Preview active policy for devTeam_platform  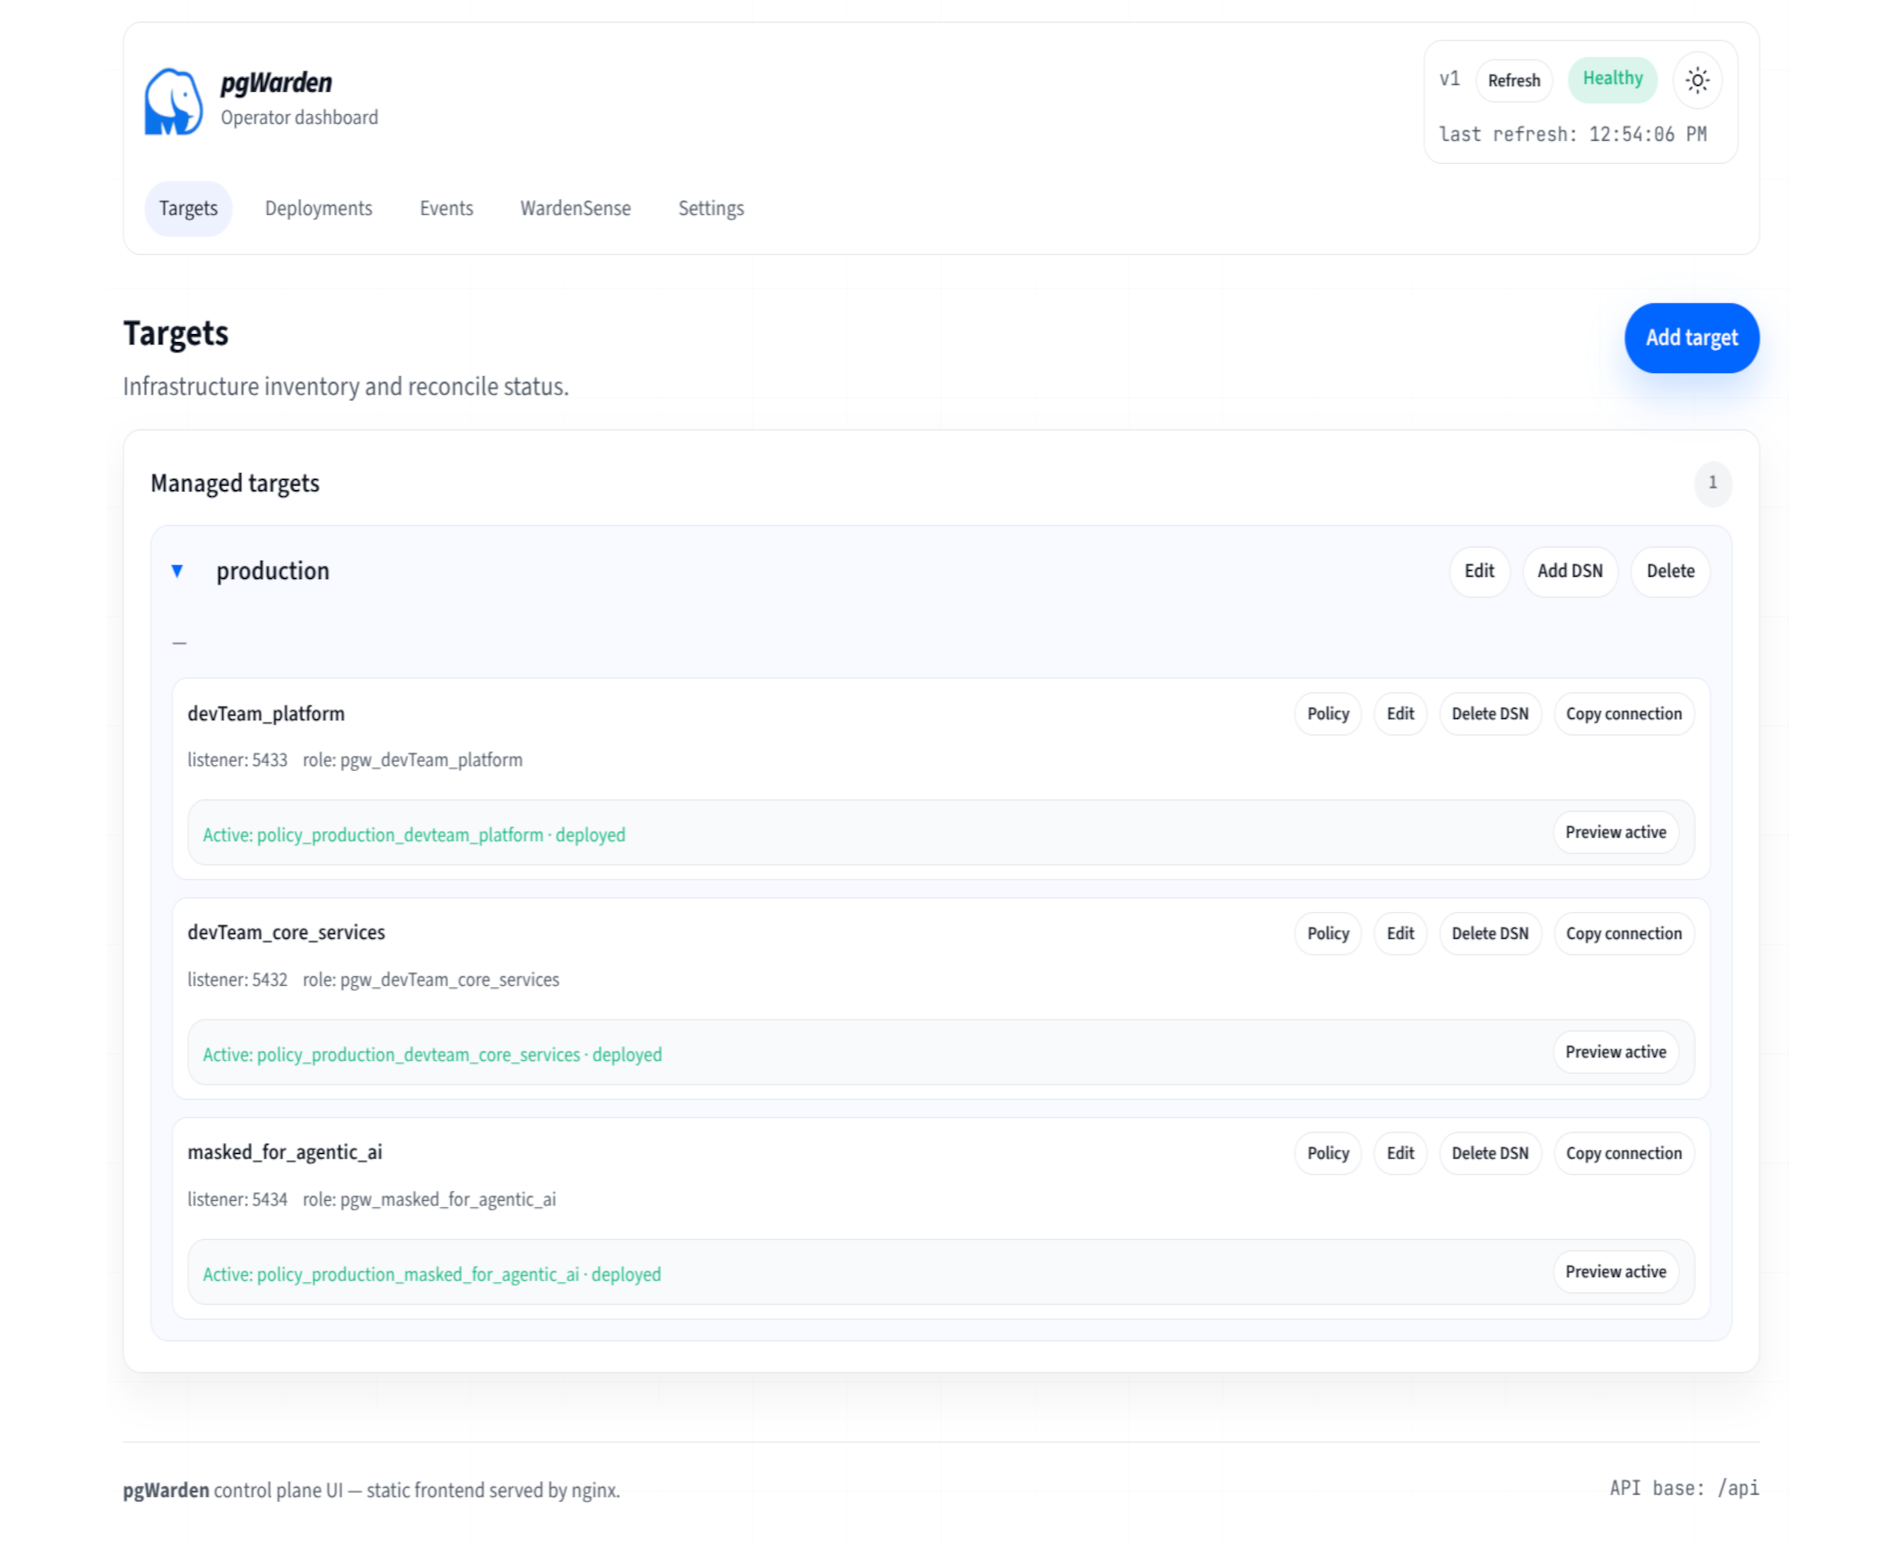coord(1615,832)
